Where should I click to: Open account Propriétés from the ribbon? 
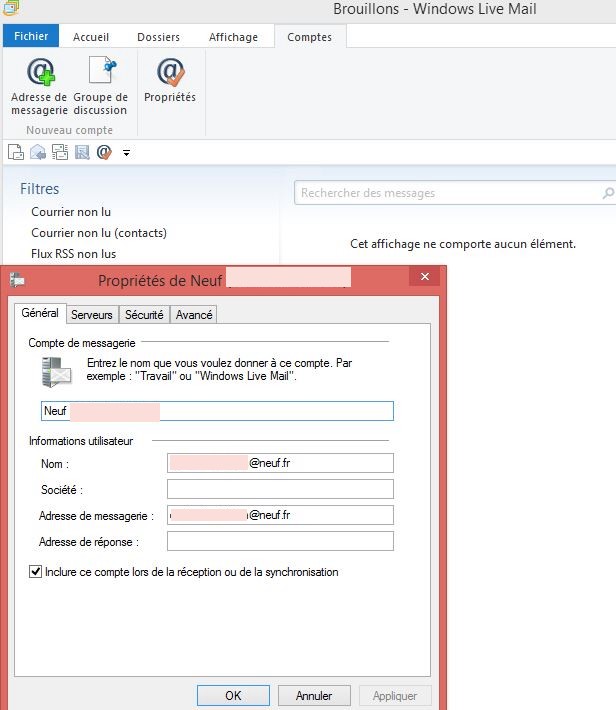[170, 75]
